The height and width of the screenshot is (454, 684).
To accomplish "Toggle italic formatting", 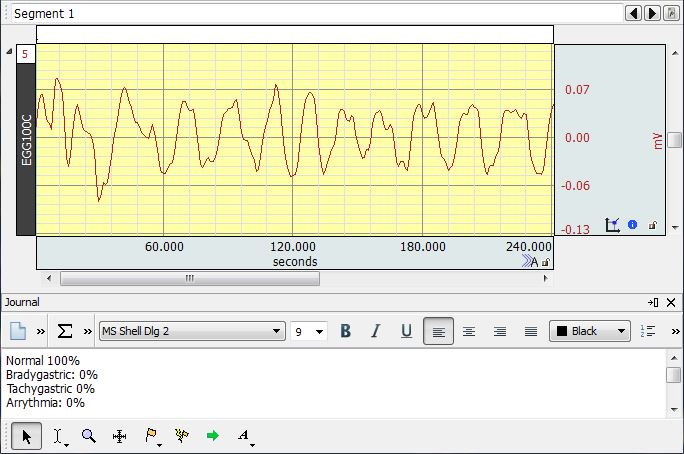I will tap(376, 331).
